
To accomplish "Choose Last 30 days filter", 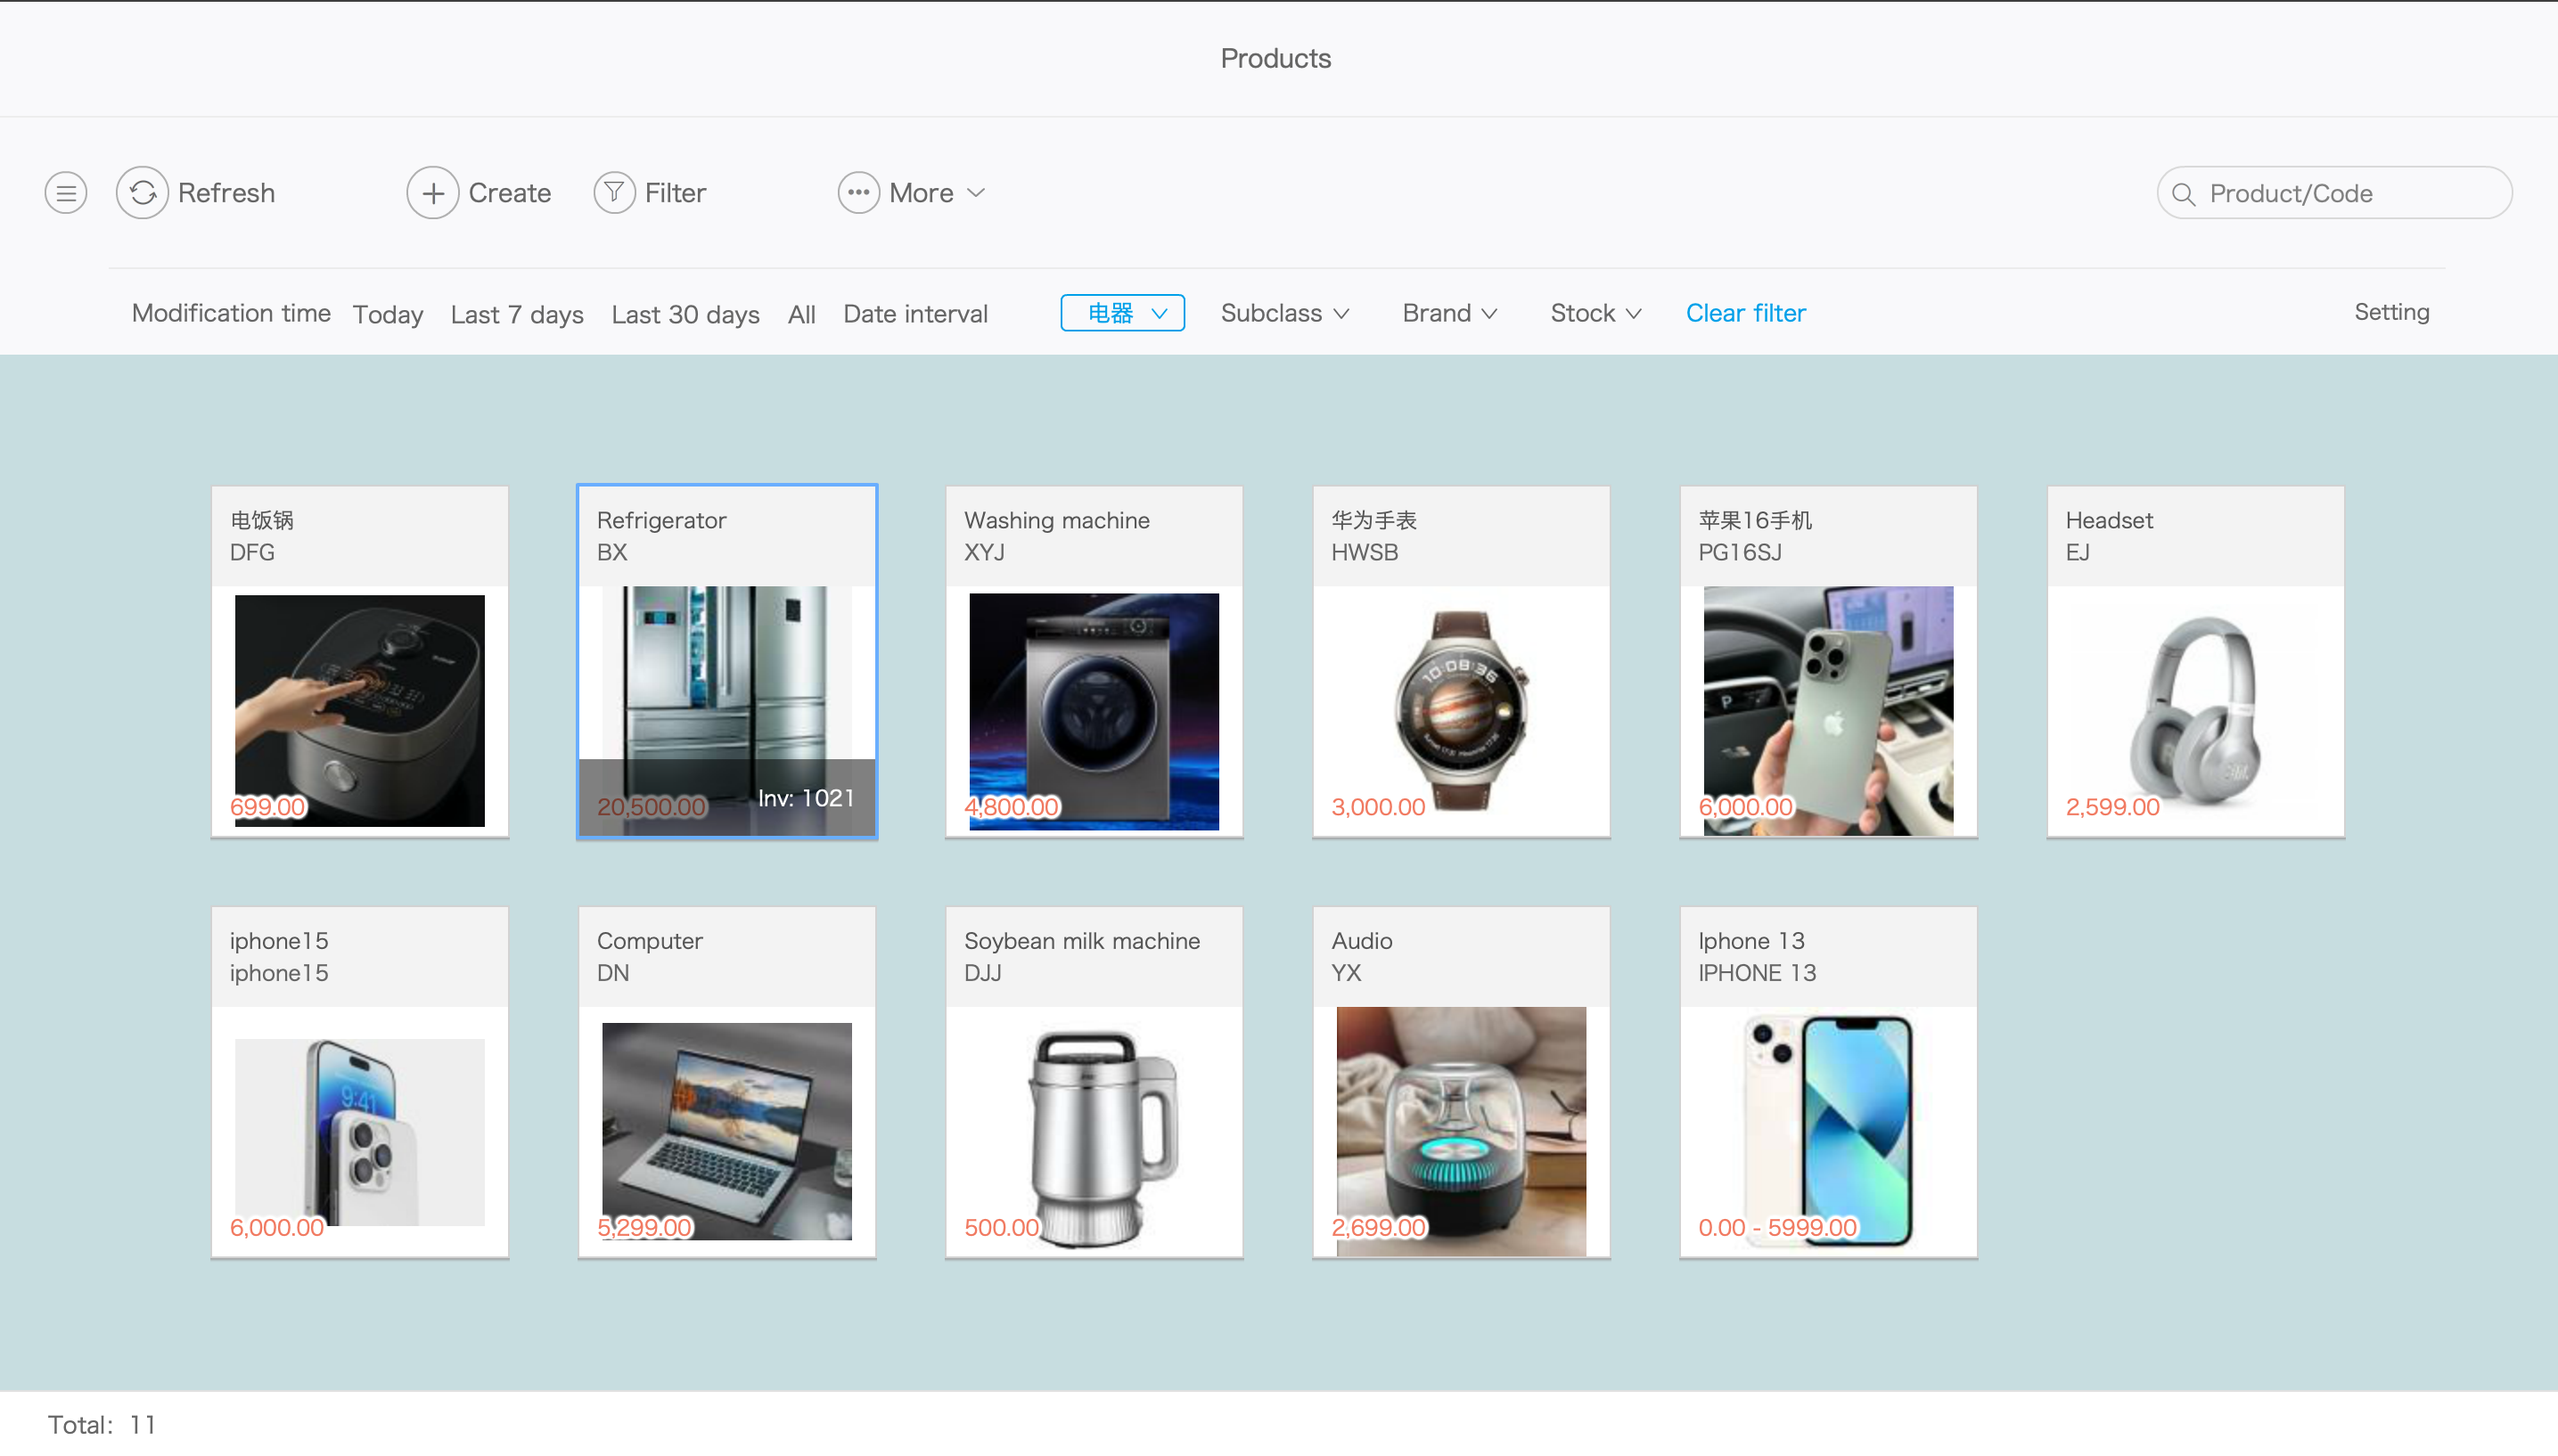I will 685,314.
